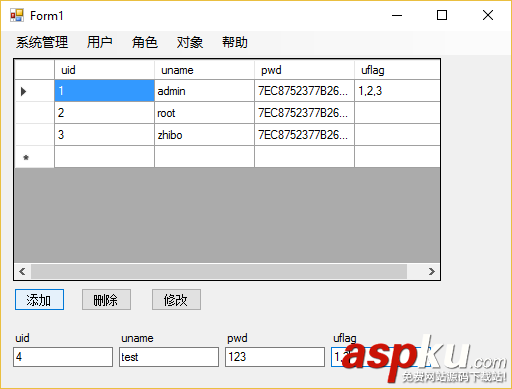Minimize the Form1 window
This screenshot has width=512, height=389.
coord(397,15)
